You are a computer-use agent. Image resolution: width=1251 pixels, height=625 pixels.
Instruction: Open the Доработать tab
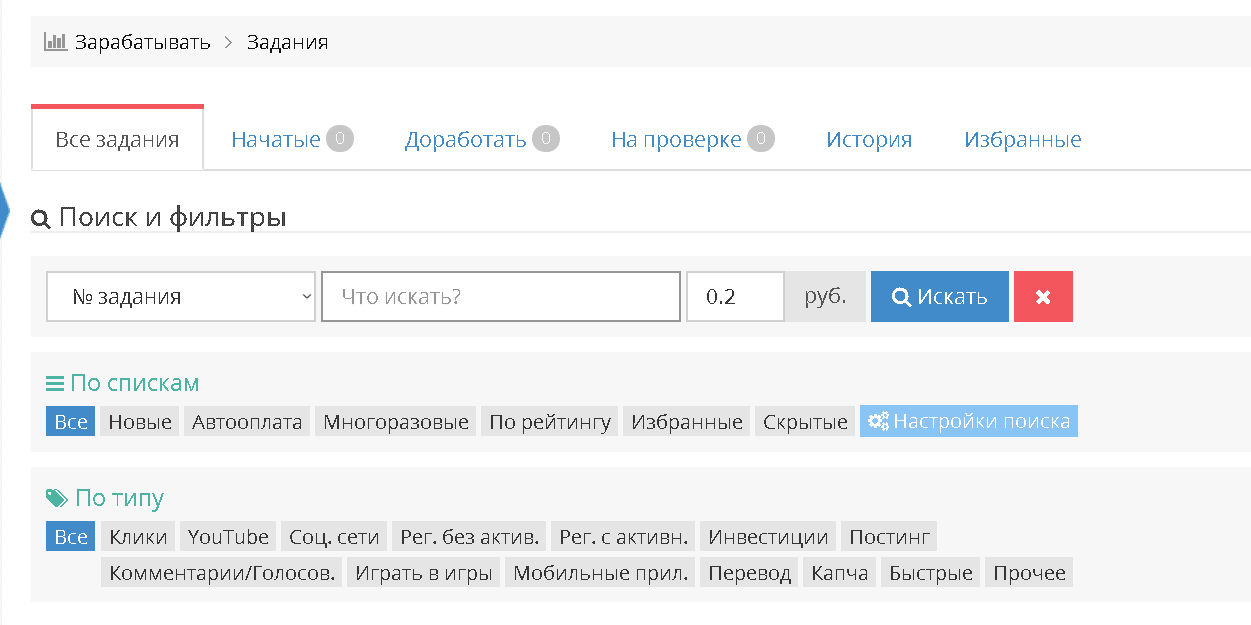pos(465,139)
